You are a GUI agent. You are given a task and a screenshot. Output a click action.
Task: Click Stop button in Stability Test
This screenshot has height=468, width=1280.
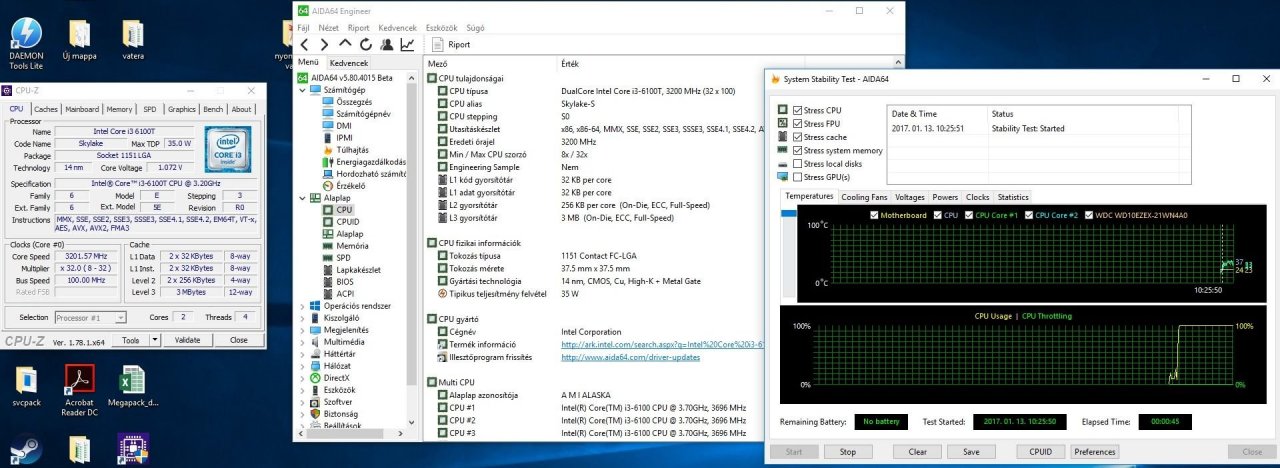(x=848, y=451)
